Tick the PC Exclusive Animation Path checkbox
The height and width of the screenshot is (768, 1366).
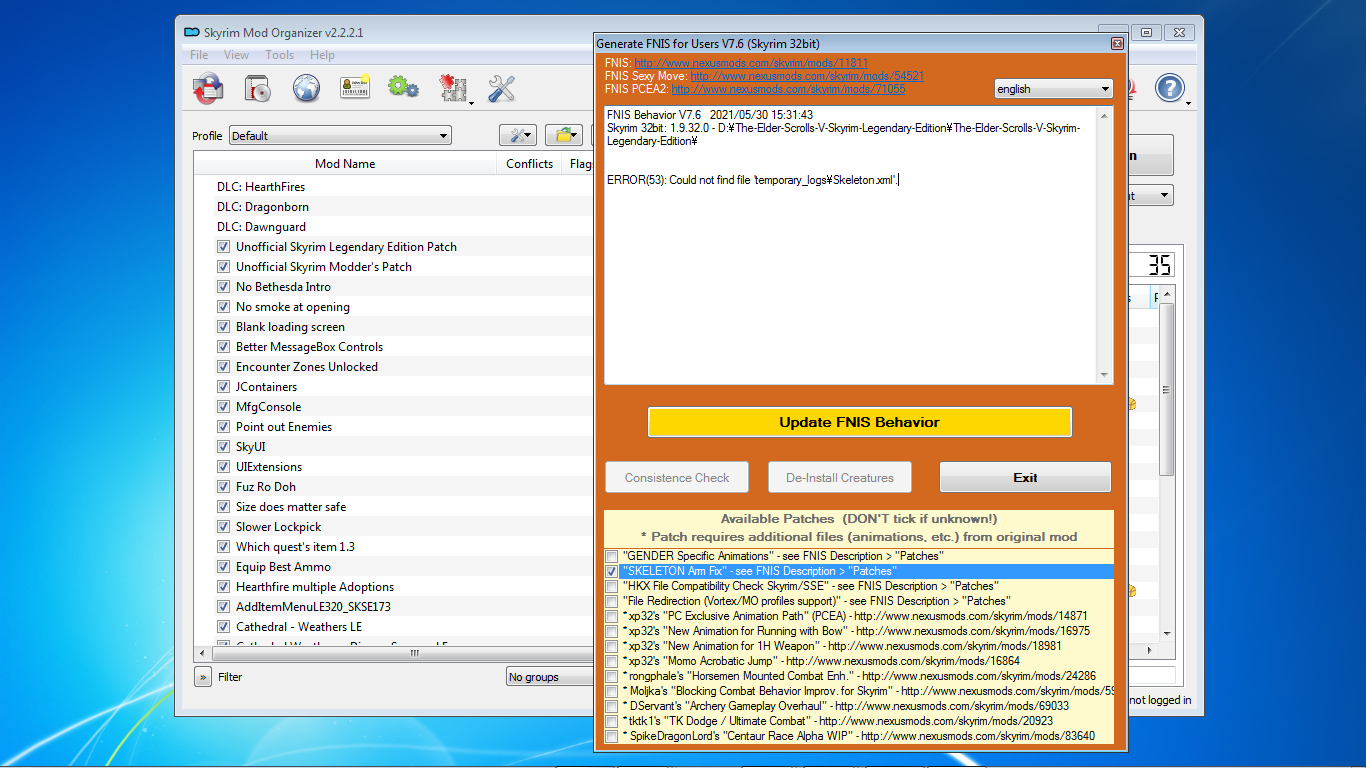(611, 616)
